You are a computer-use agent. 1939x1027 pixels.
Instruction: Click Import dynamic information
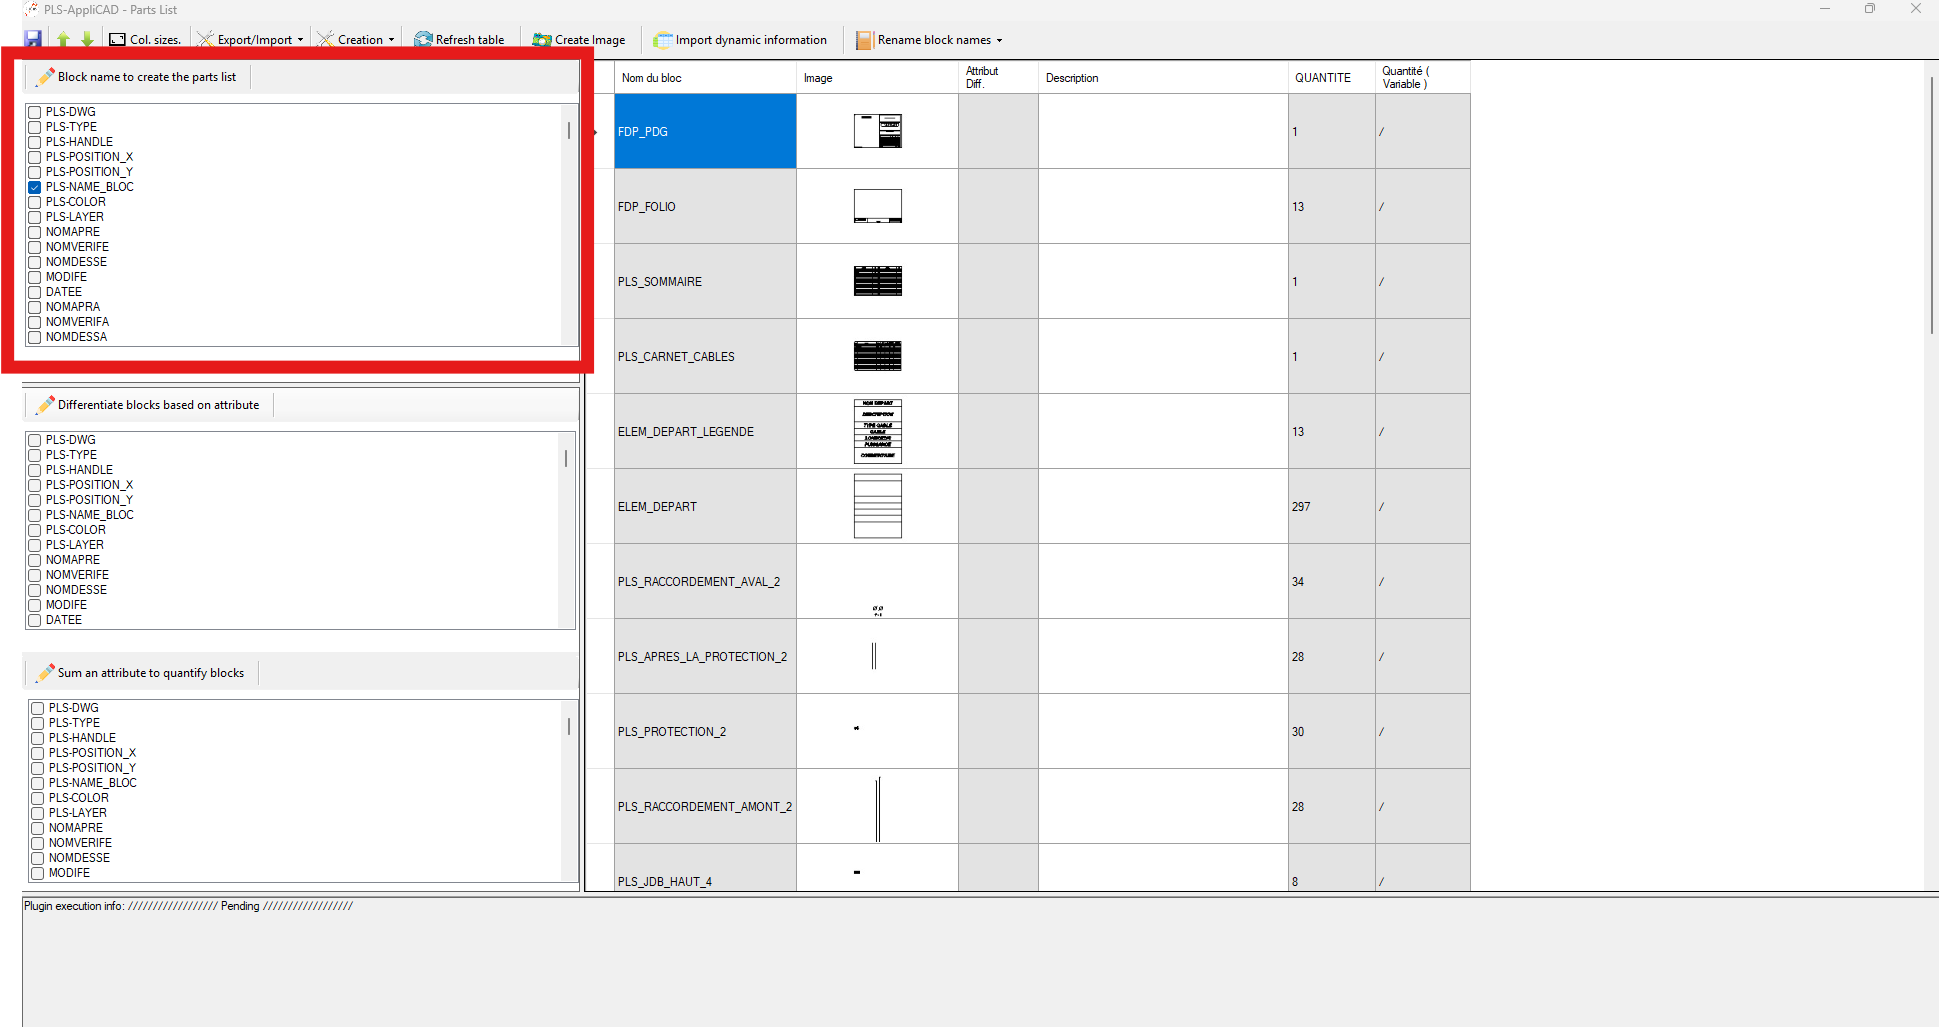(x=740, y=40)
